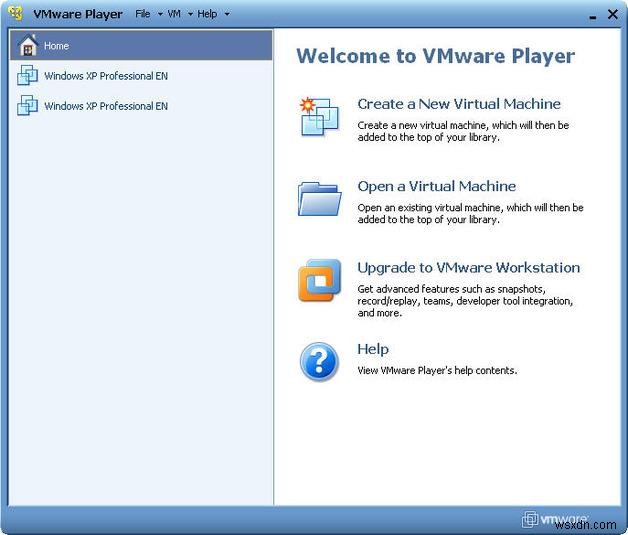Close the VMware Player window
Screen dimensions: 628x535
click(x=612, y=14)
